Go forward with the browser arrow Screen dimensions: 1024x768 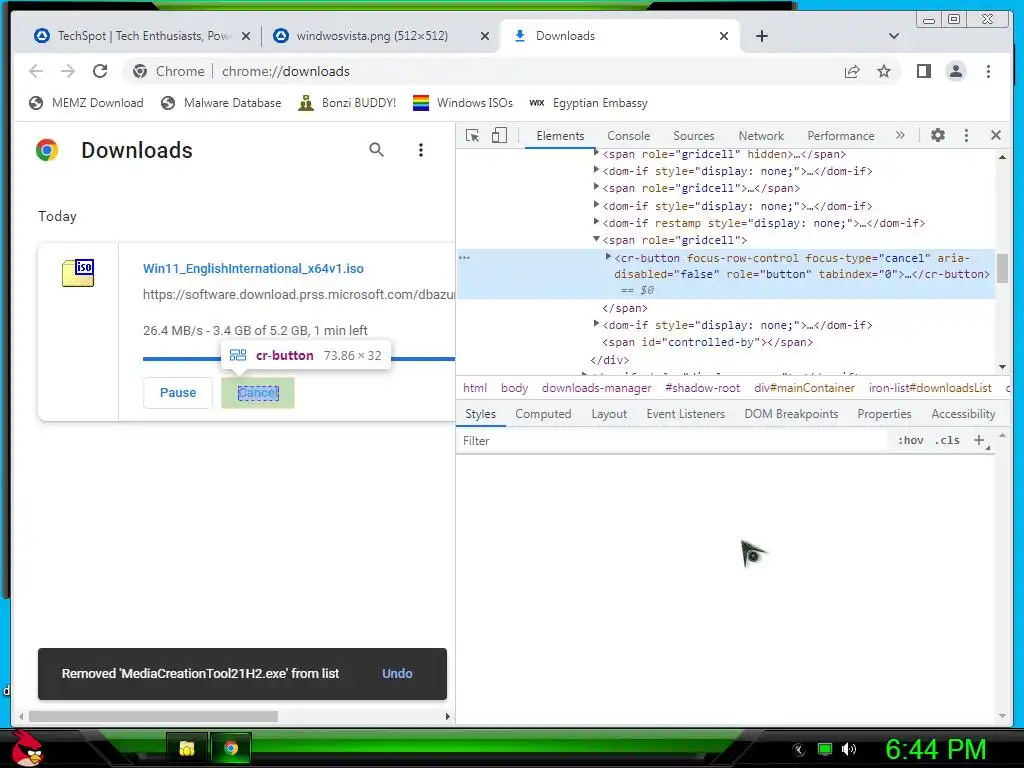(68, 71)
